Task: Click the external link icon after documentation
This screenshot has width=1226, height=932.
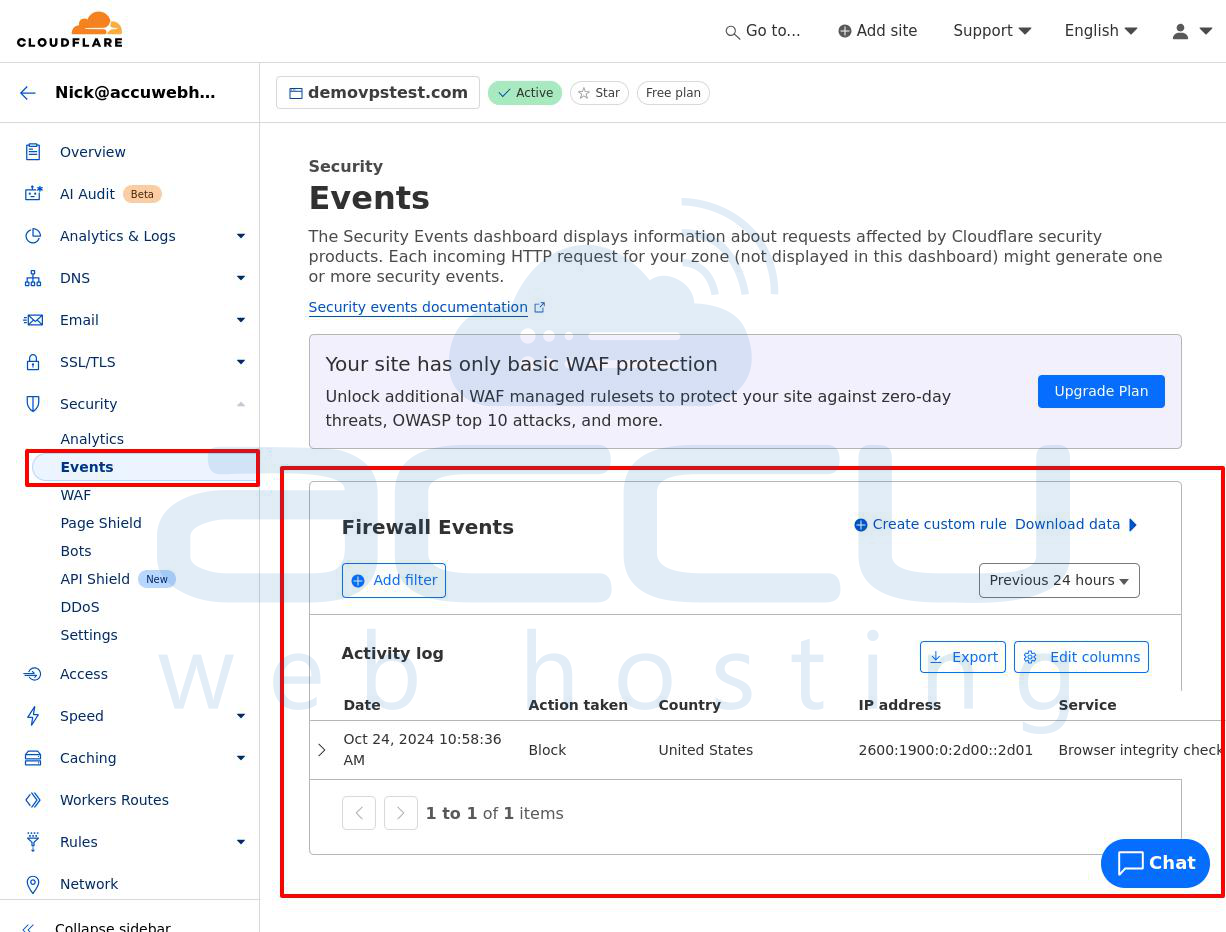Action: 540,308
